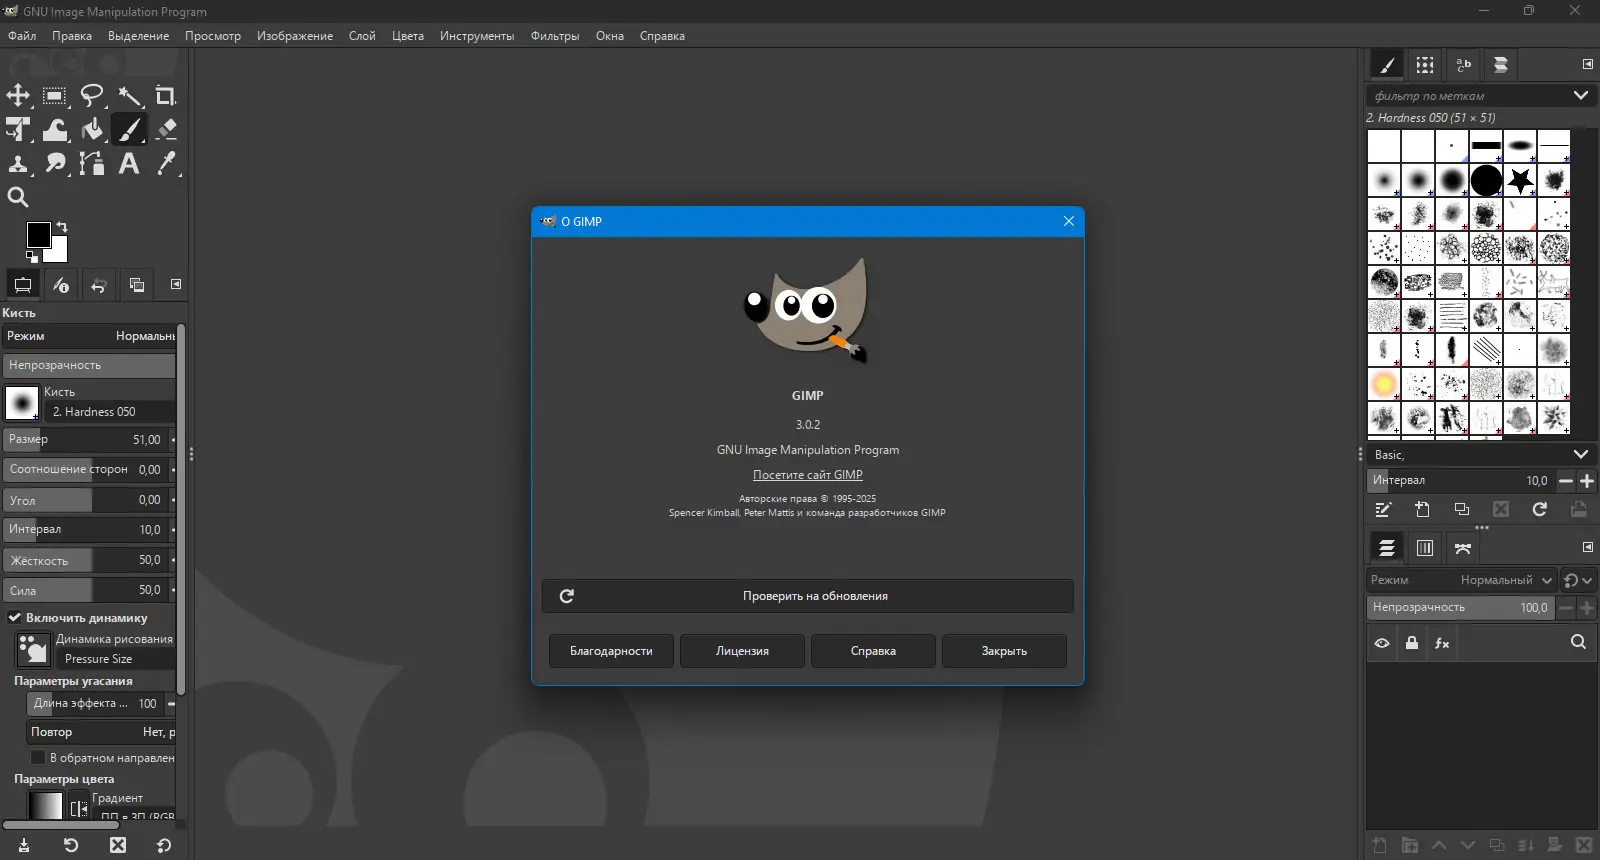The width and height of the screenshot is (1600, 860).
Task: Open the layers dock tab configuration menu
Action: [x=1587, y=547]
